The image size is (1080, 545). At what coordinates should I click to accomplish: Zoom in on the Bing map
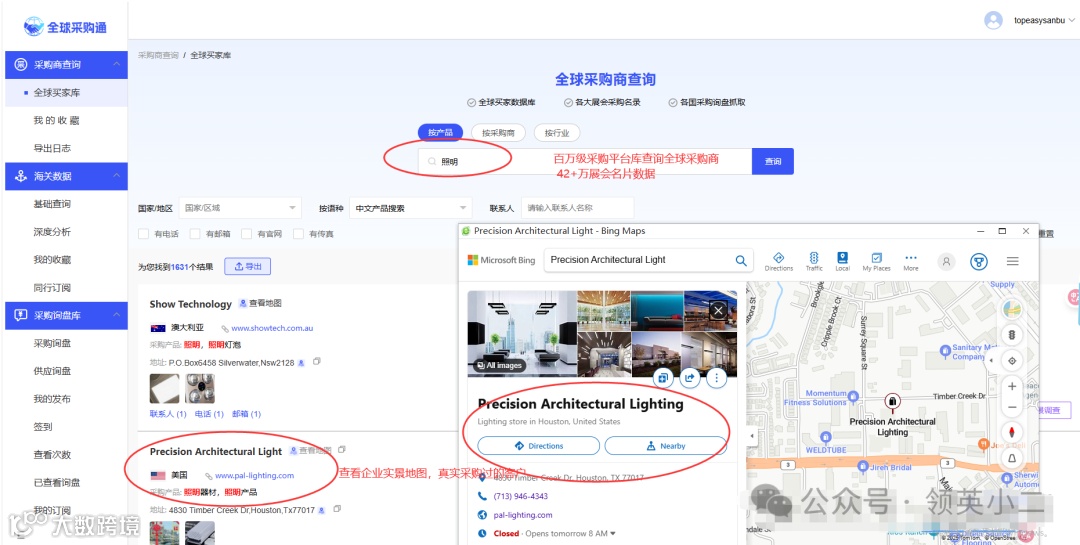click(1012, 387)
